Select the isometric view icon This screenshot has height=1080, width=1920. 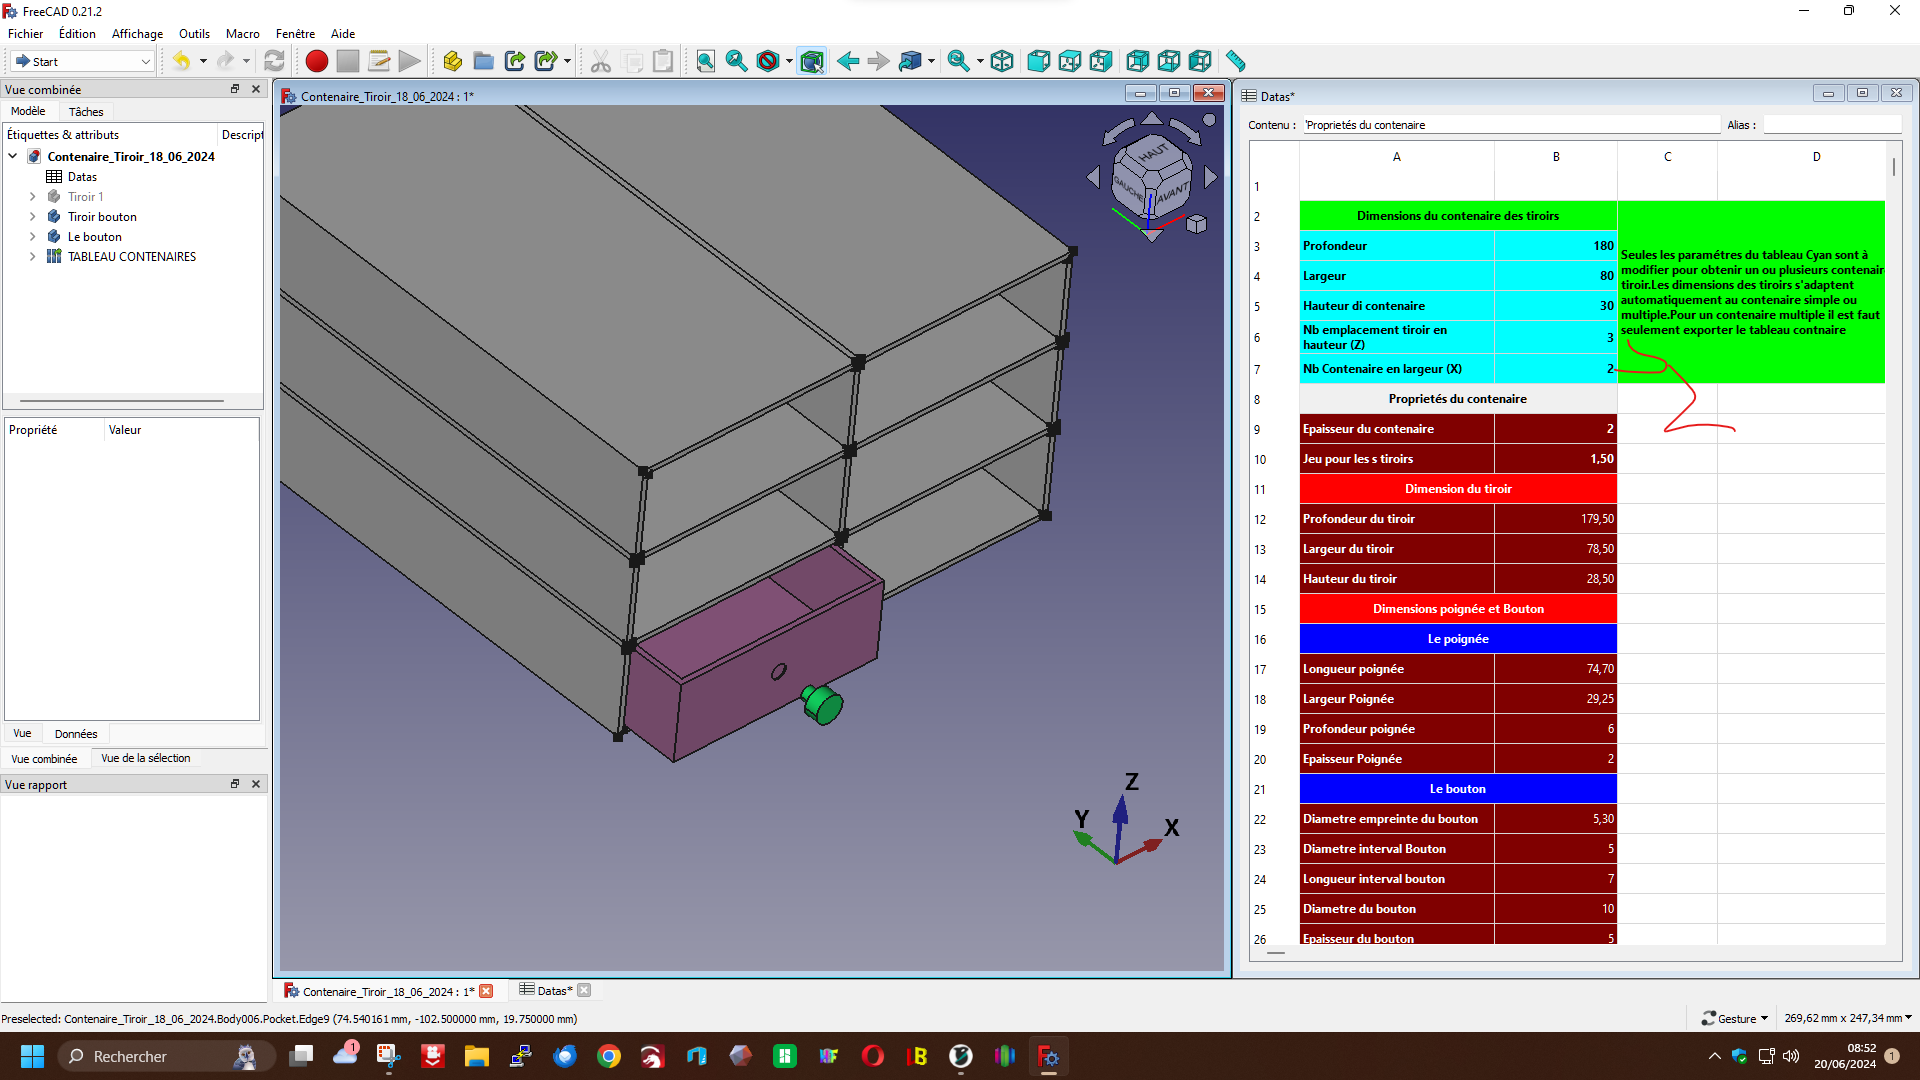pos(1002,61)
